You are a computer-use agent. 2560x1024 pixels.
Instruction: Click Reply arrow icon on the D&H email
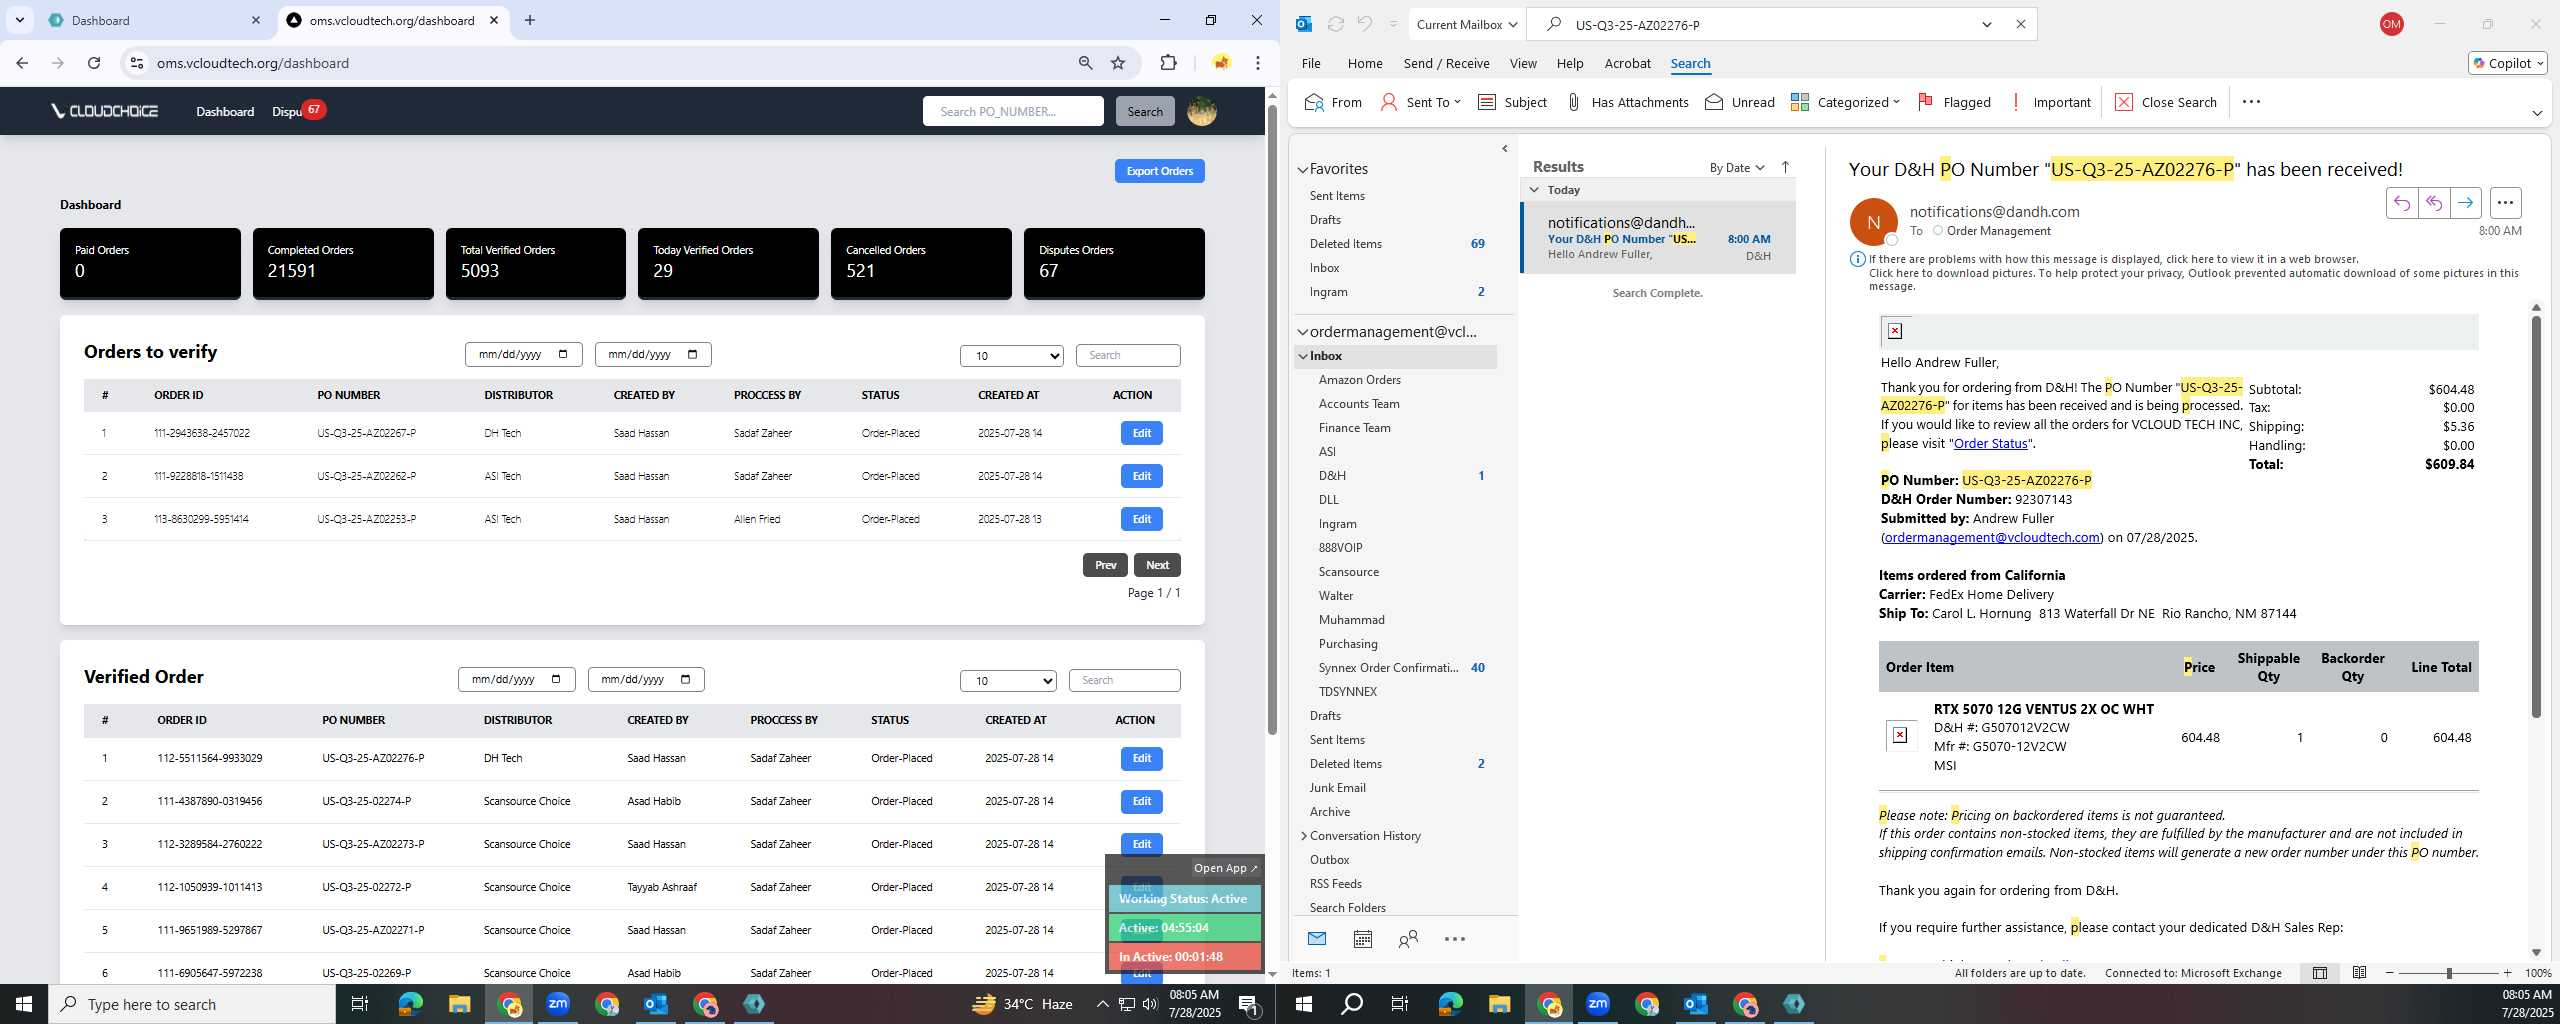click(x=2401, y=203)
